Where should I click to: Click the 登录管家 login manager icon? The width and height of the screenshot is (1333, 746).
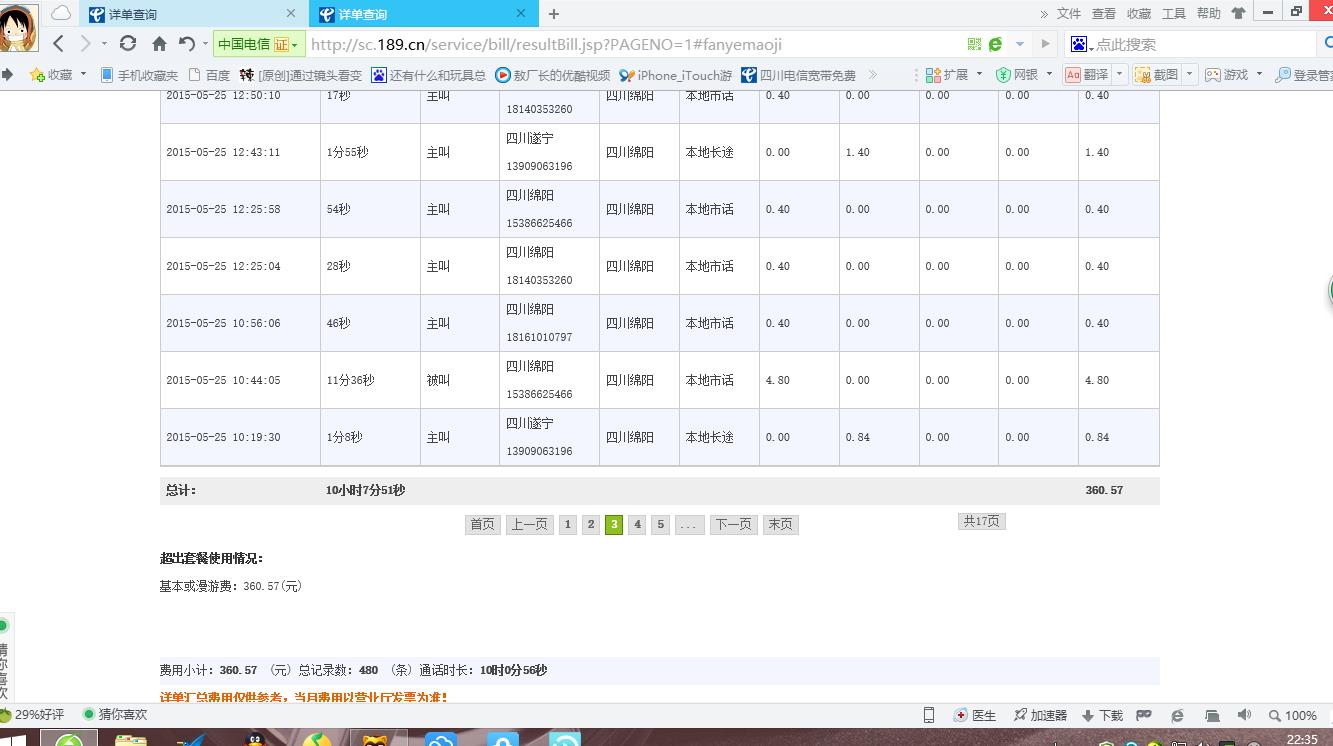tap(1304, 75)
